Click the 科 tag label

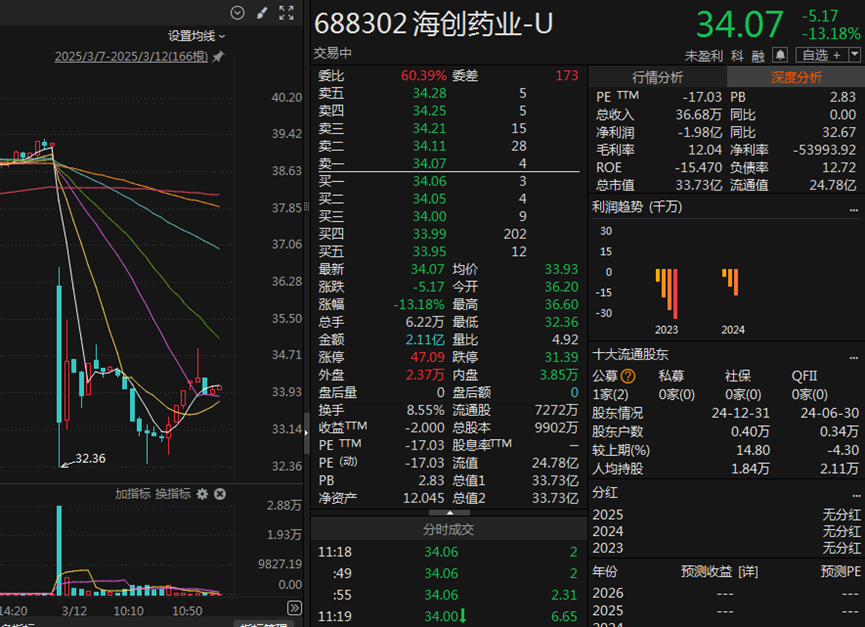click(737, 56)
